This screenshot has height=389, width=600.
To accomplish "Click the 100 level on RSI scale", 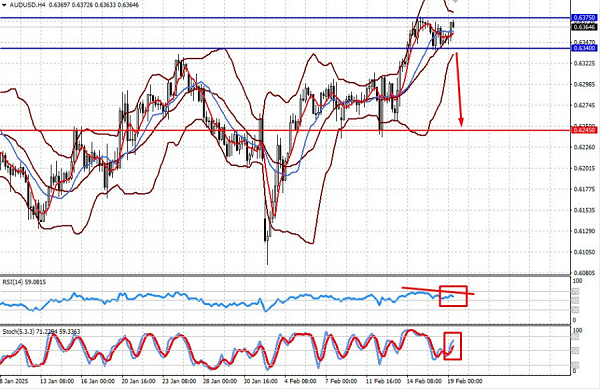I will click(577, 281).
